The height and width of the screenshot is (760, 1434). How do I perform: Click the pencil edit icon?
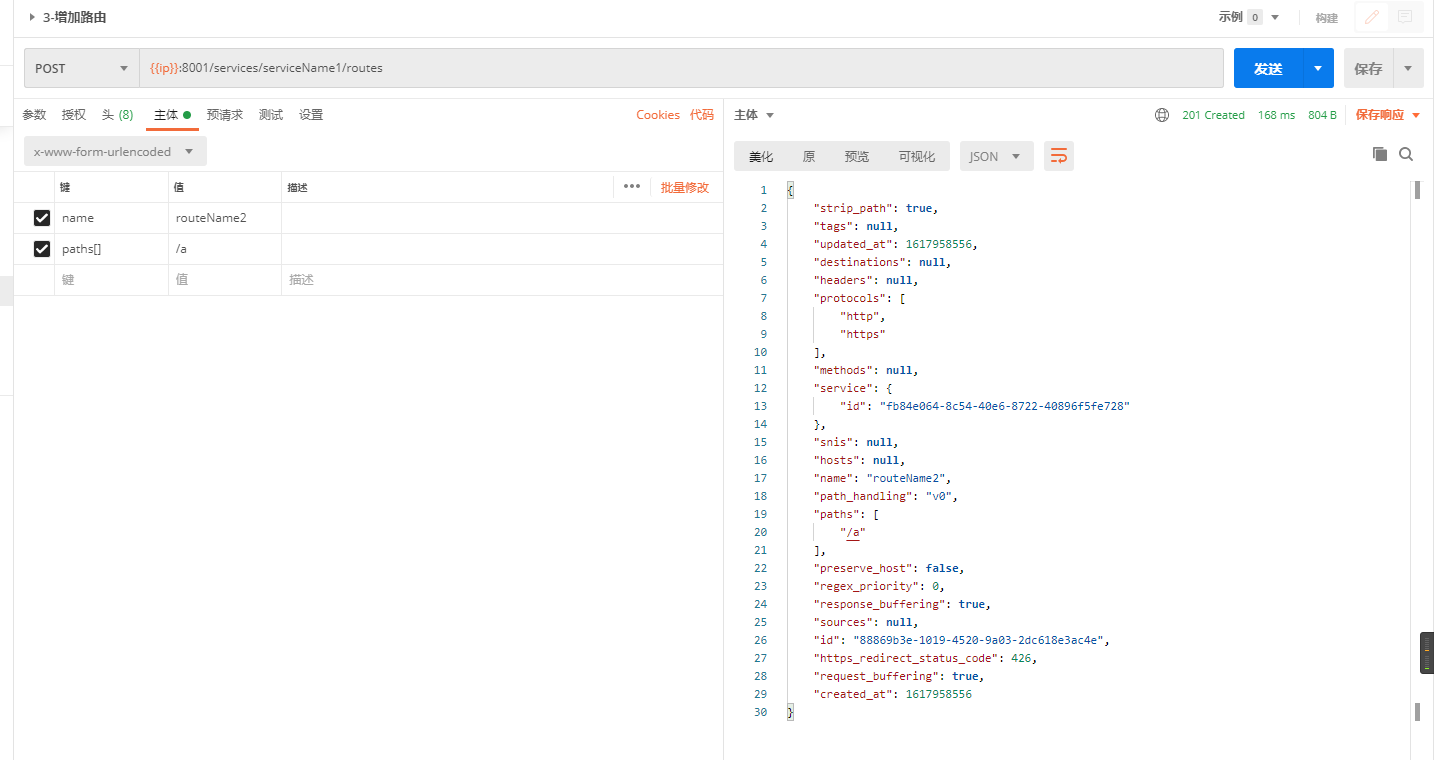click(x=1372, y=17)
